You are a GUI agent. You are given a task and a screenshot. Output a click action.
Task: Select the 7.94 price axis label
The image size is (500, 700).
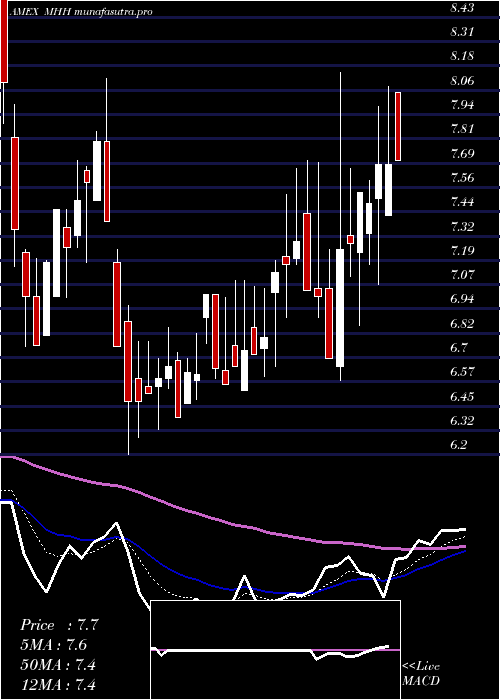point(462,105)
